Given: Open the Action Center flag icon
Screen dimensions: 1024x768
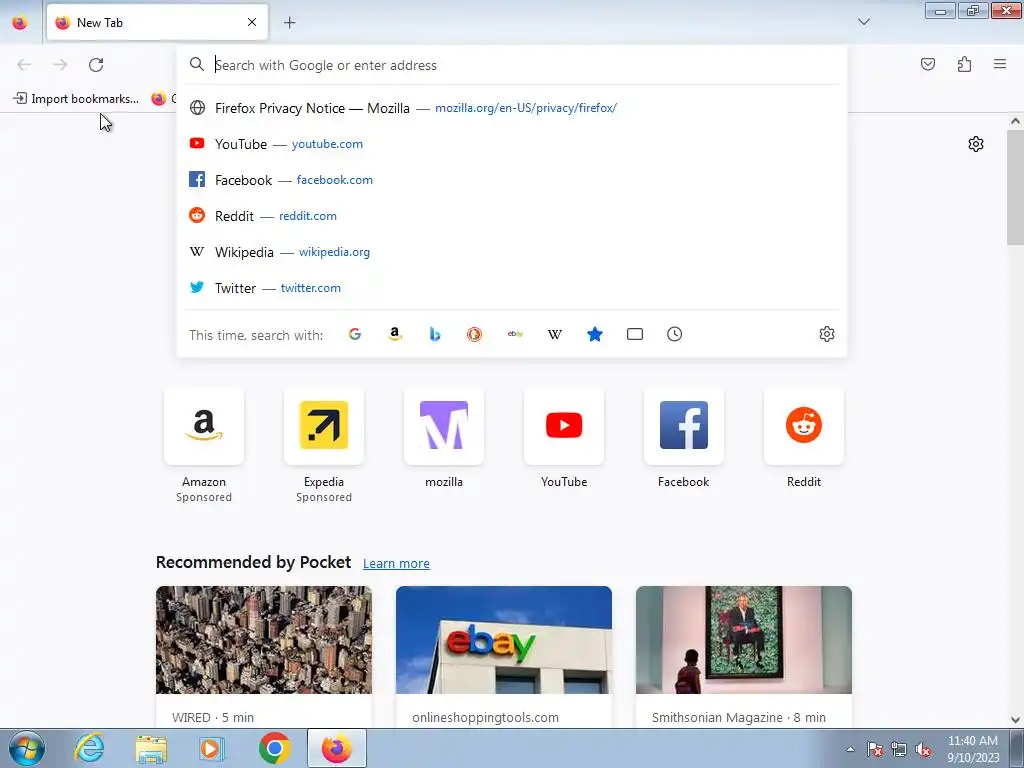Looking at the screenshot, I should [x=874, y=750].
